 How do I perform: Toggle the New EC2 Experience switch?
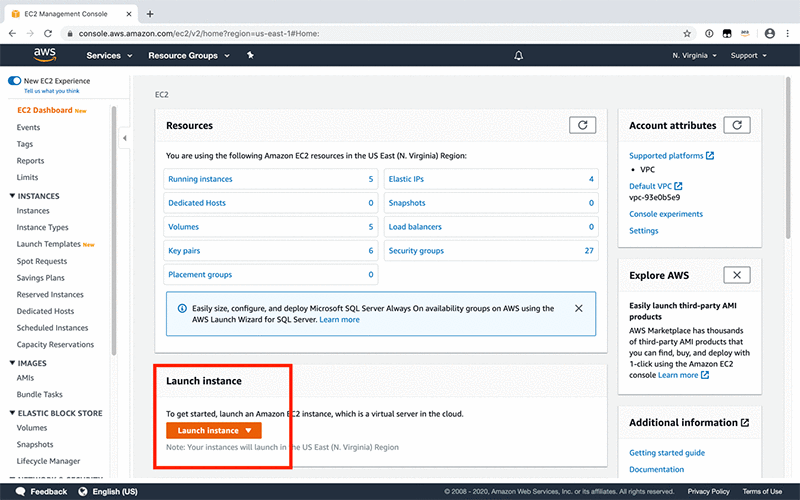[x=14, y=81]
